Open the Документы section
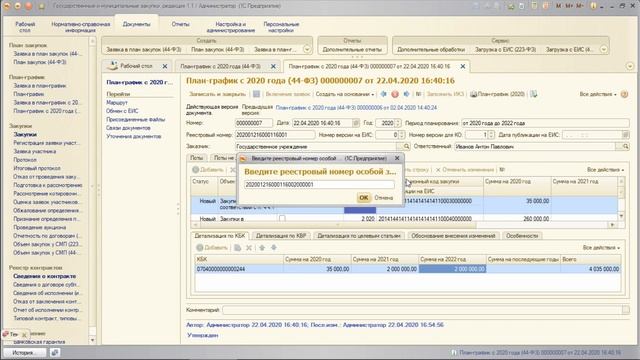 136,24
